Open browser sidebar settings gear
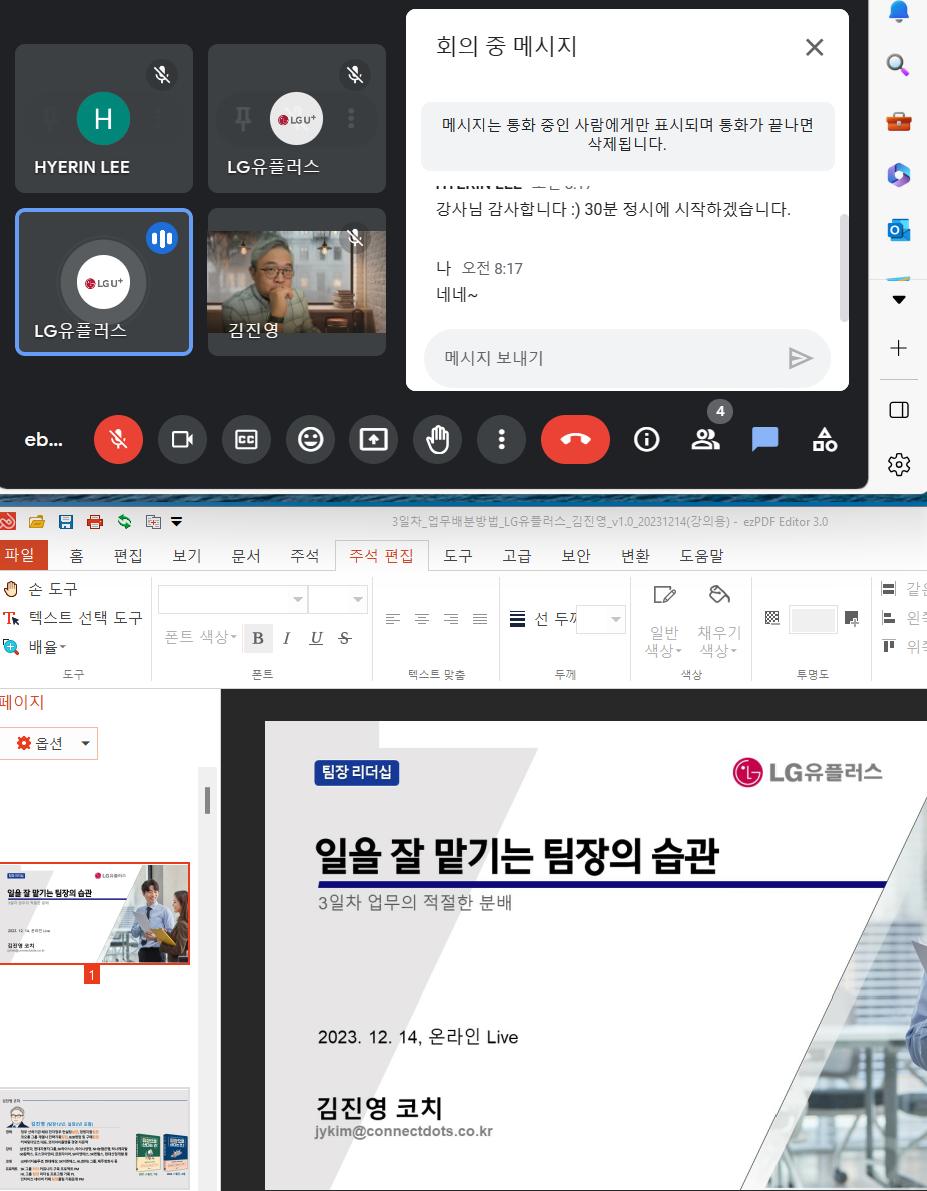Screen dimensions: 927x1191 [x=899, y=463]
